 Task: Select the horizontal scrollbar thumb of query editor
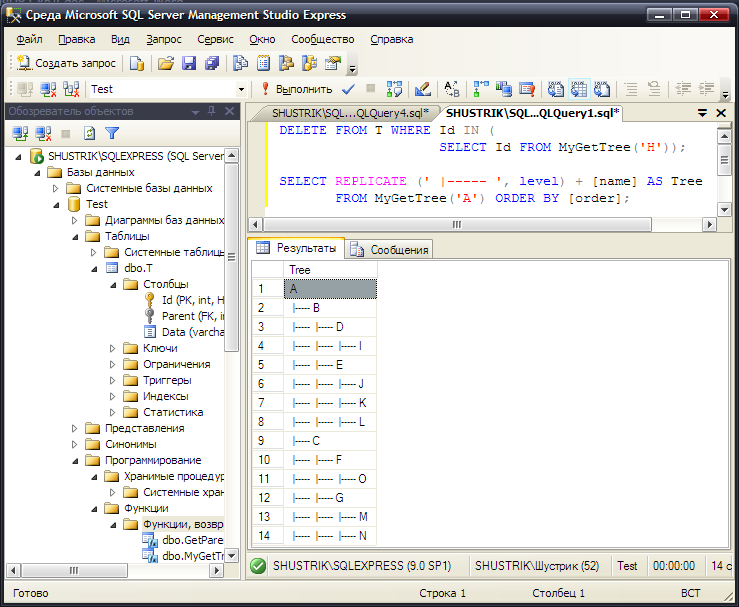point(456,225)
